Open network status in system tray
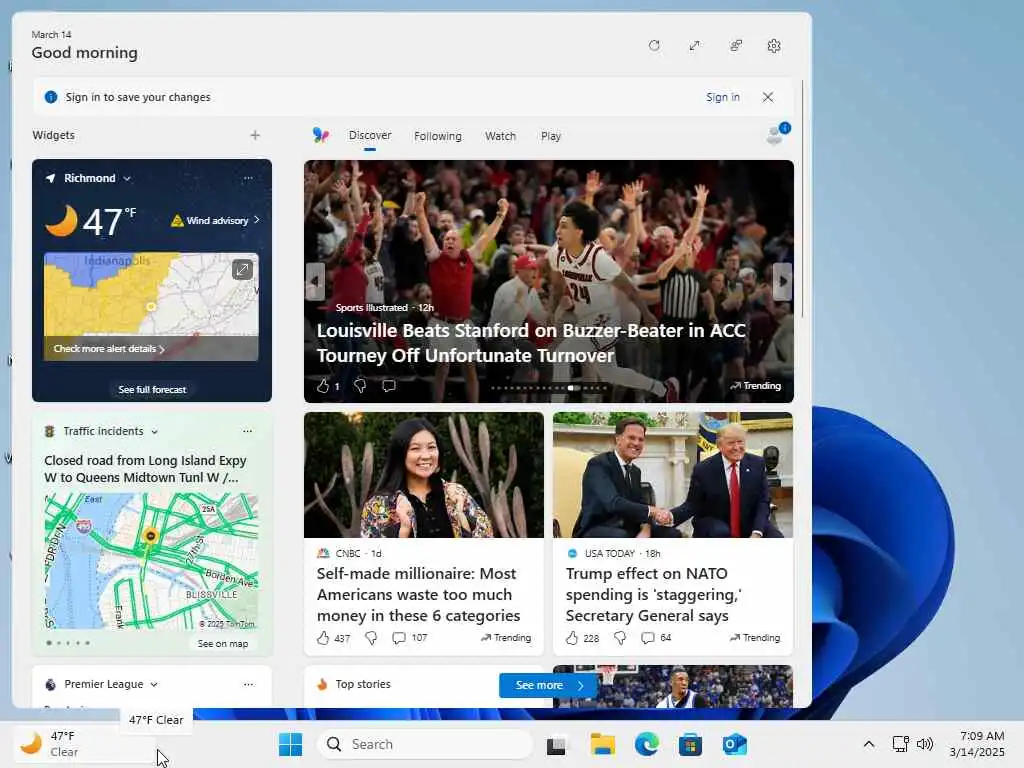The width and height of the screenshot is (1024, 768). [x=901, y=744]
